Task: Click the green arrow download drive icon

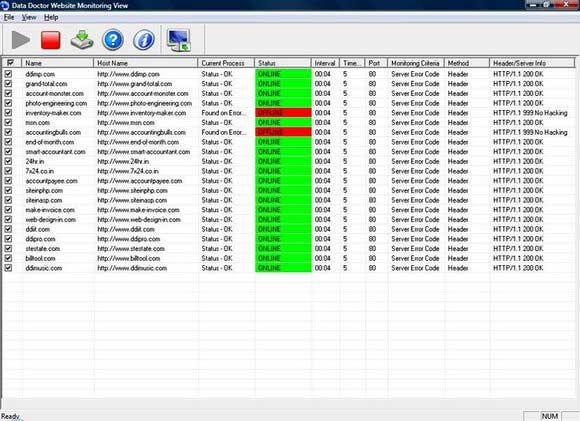Action: pyautogui.click(x=82, y=40)
